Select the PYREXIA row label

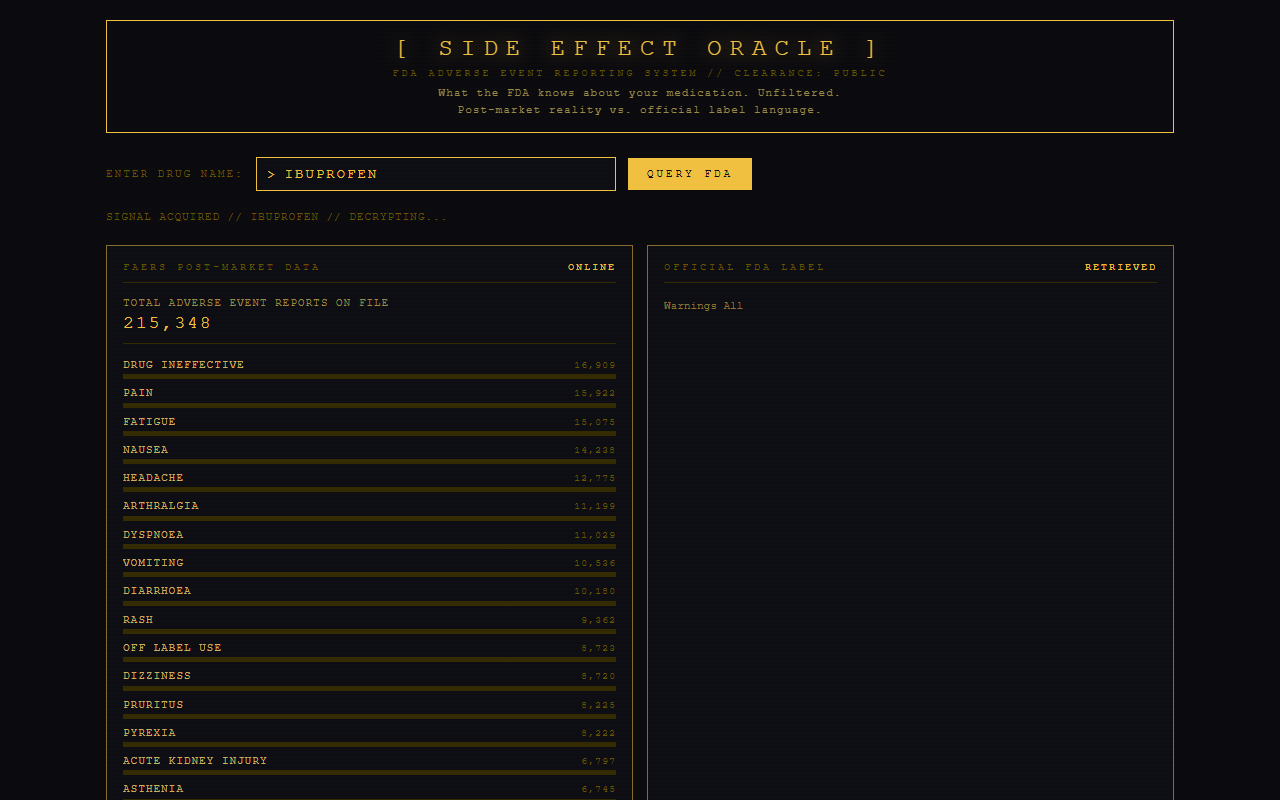click(x=149, y=733)
